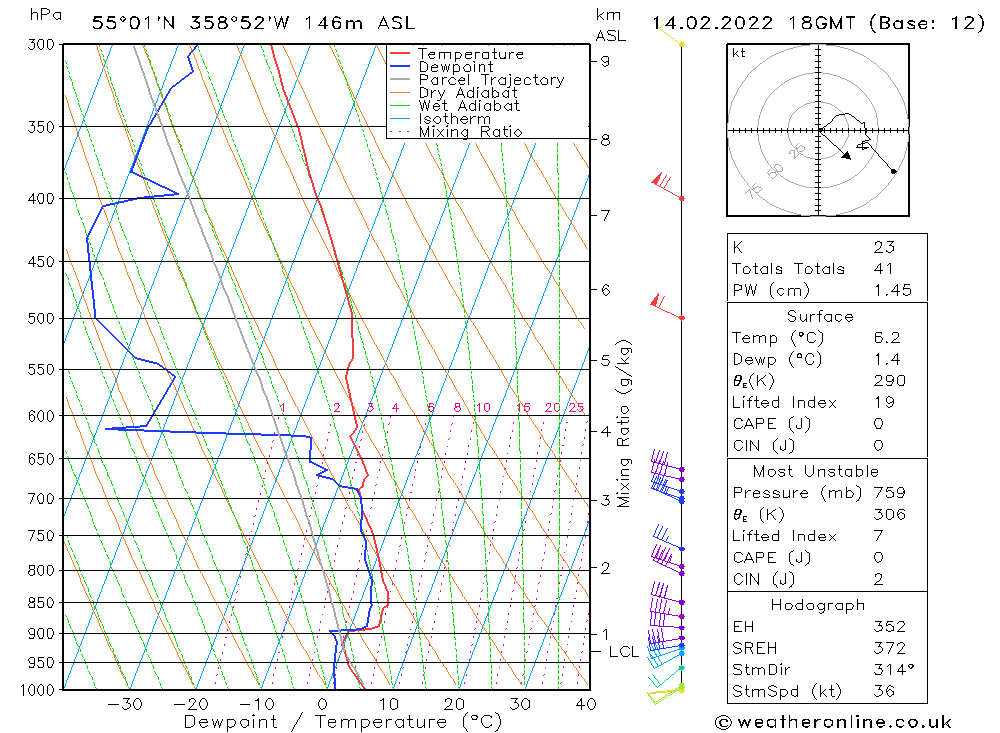The image size is (1000, 733).
Task: Click the StmDir value '314°'
Action: pos(893,670)
